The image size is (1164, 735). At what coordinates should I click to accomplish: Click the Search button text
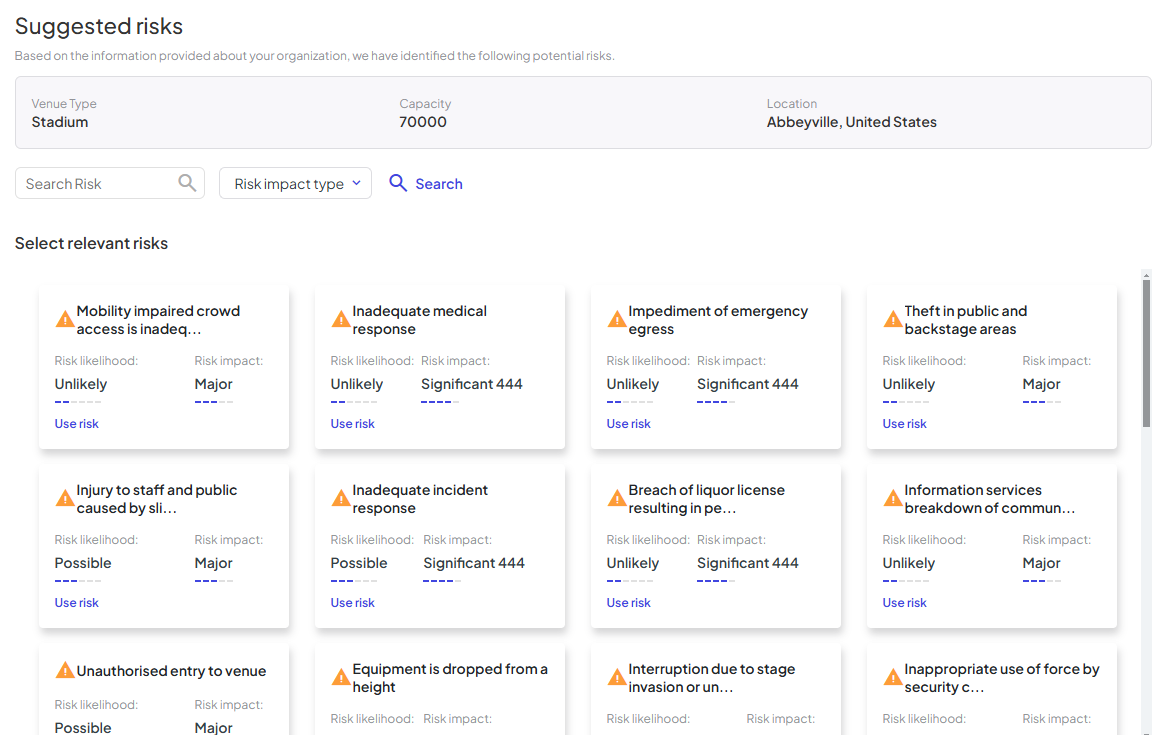tap(439, 183)
